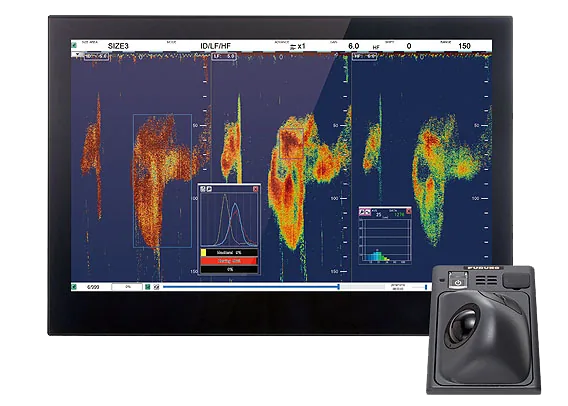Click green icon left of playback slider
The height and width of the screenshot is (406, 568).
click(x=147, y=287)
